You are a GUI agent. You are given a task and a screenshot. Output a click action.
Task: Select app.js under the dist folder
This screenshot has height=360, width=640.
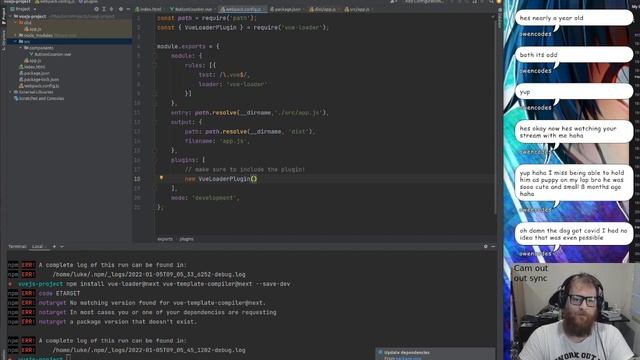(x=33, y=29)
